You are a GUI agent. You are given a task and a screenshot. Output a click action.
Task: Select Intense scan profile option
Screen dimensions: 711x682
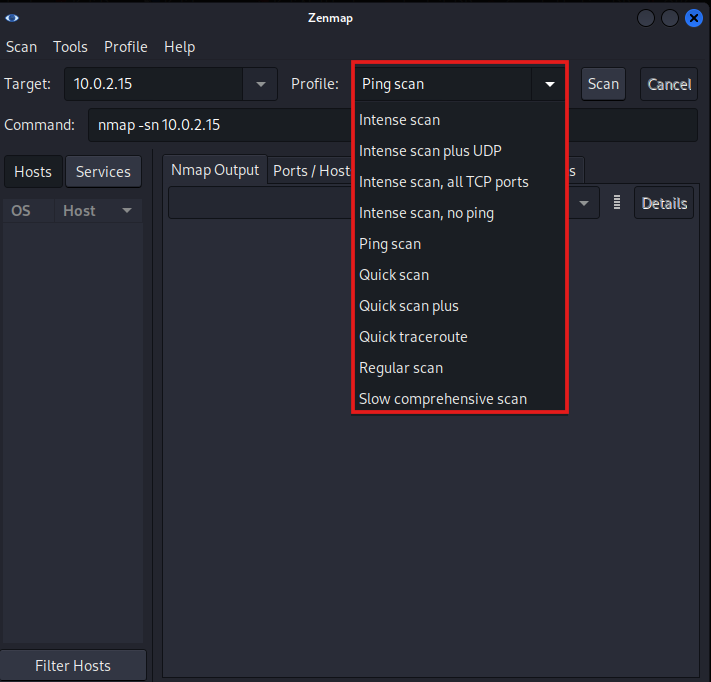[460, 120]
